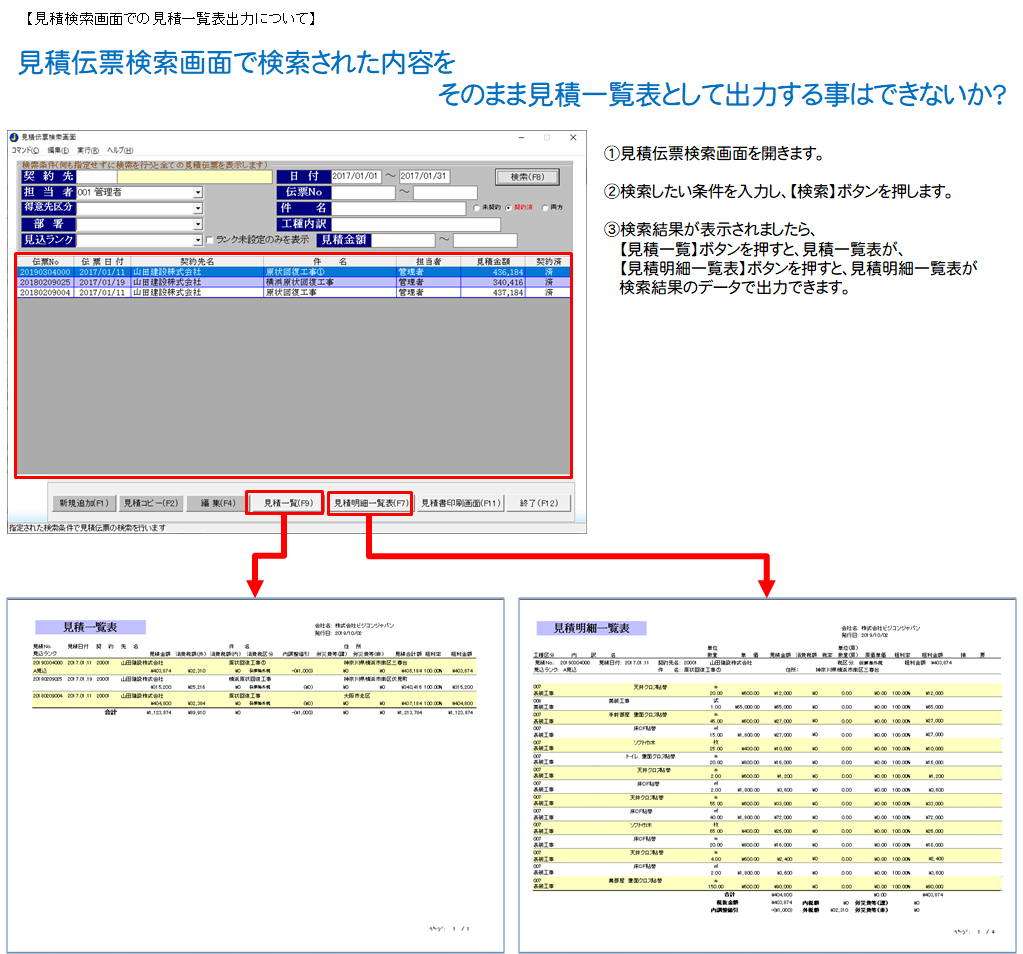The height and width of the screenshot is (954, 1023).
Task: Expand the 見込ランク dropdown
Action: [x=198, y=240]
